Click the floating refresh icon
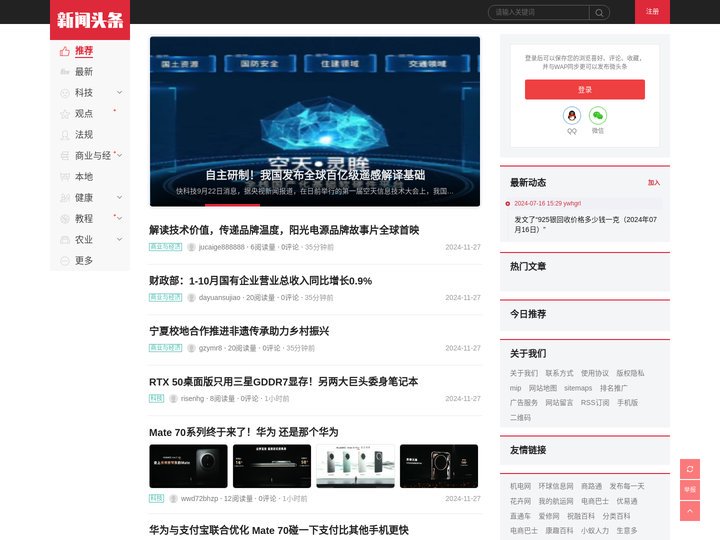 click(x=690, y=469)
